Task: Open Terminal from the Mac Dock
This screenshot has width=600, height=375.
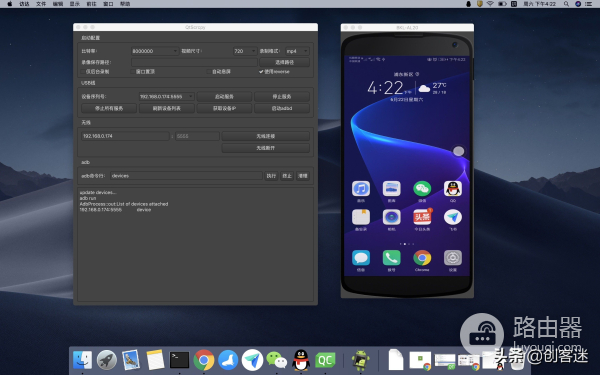Action: coord(179,360)
